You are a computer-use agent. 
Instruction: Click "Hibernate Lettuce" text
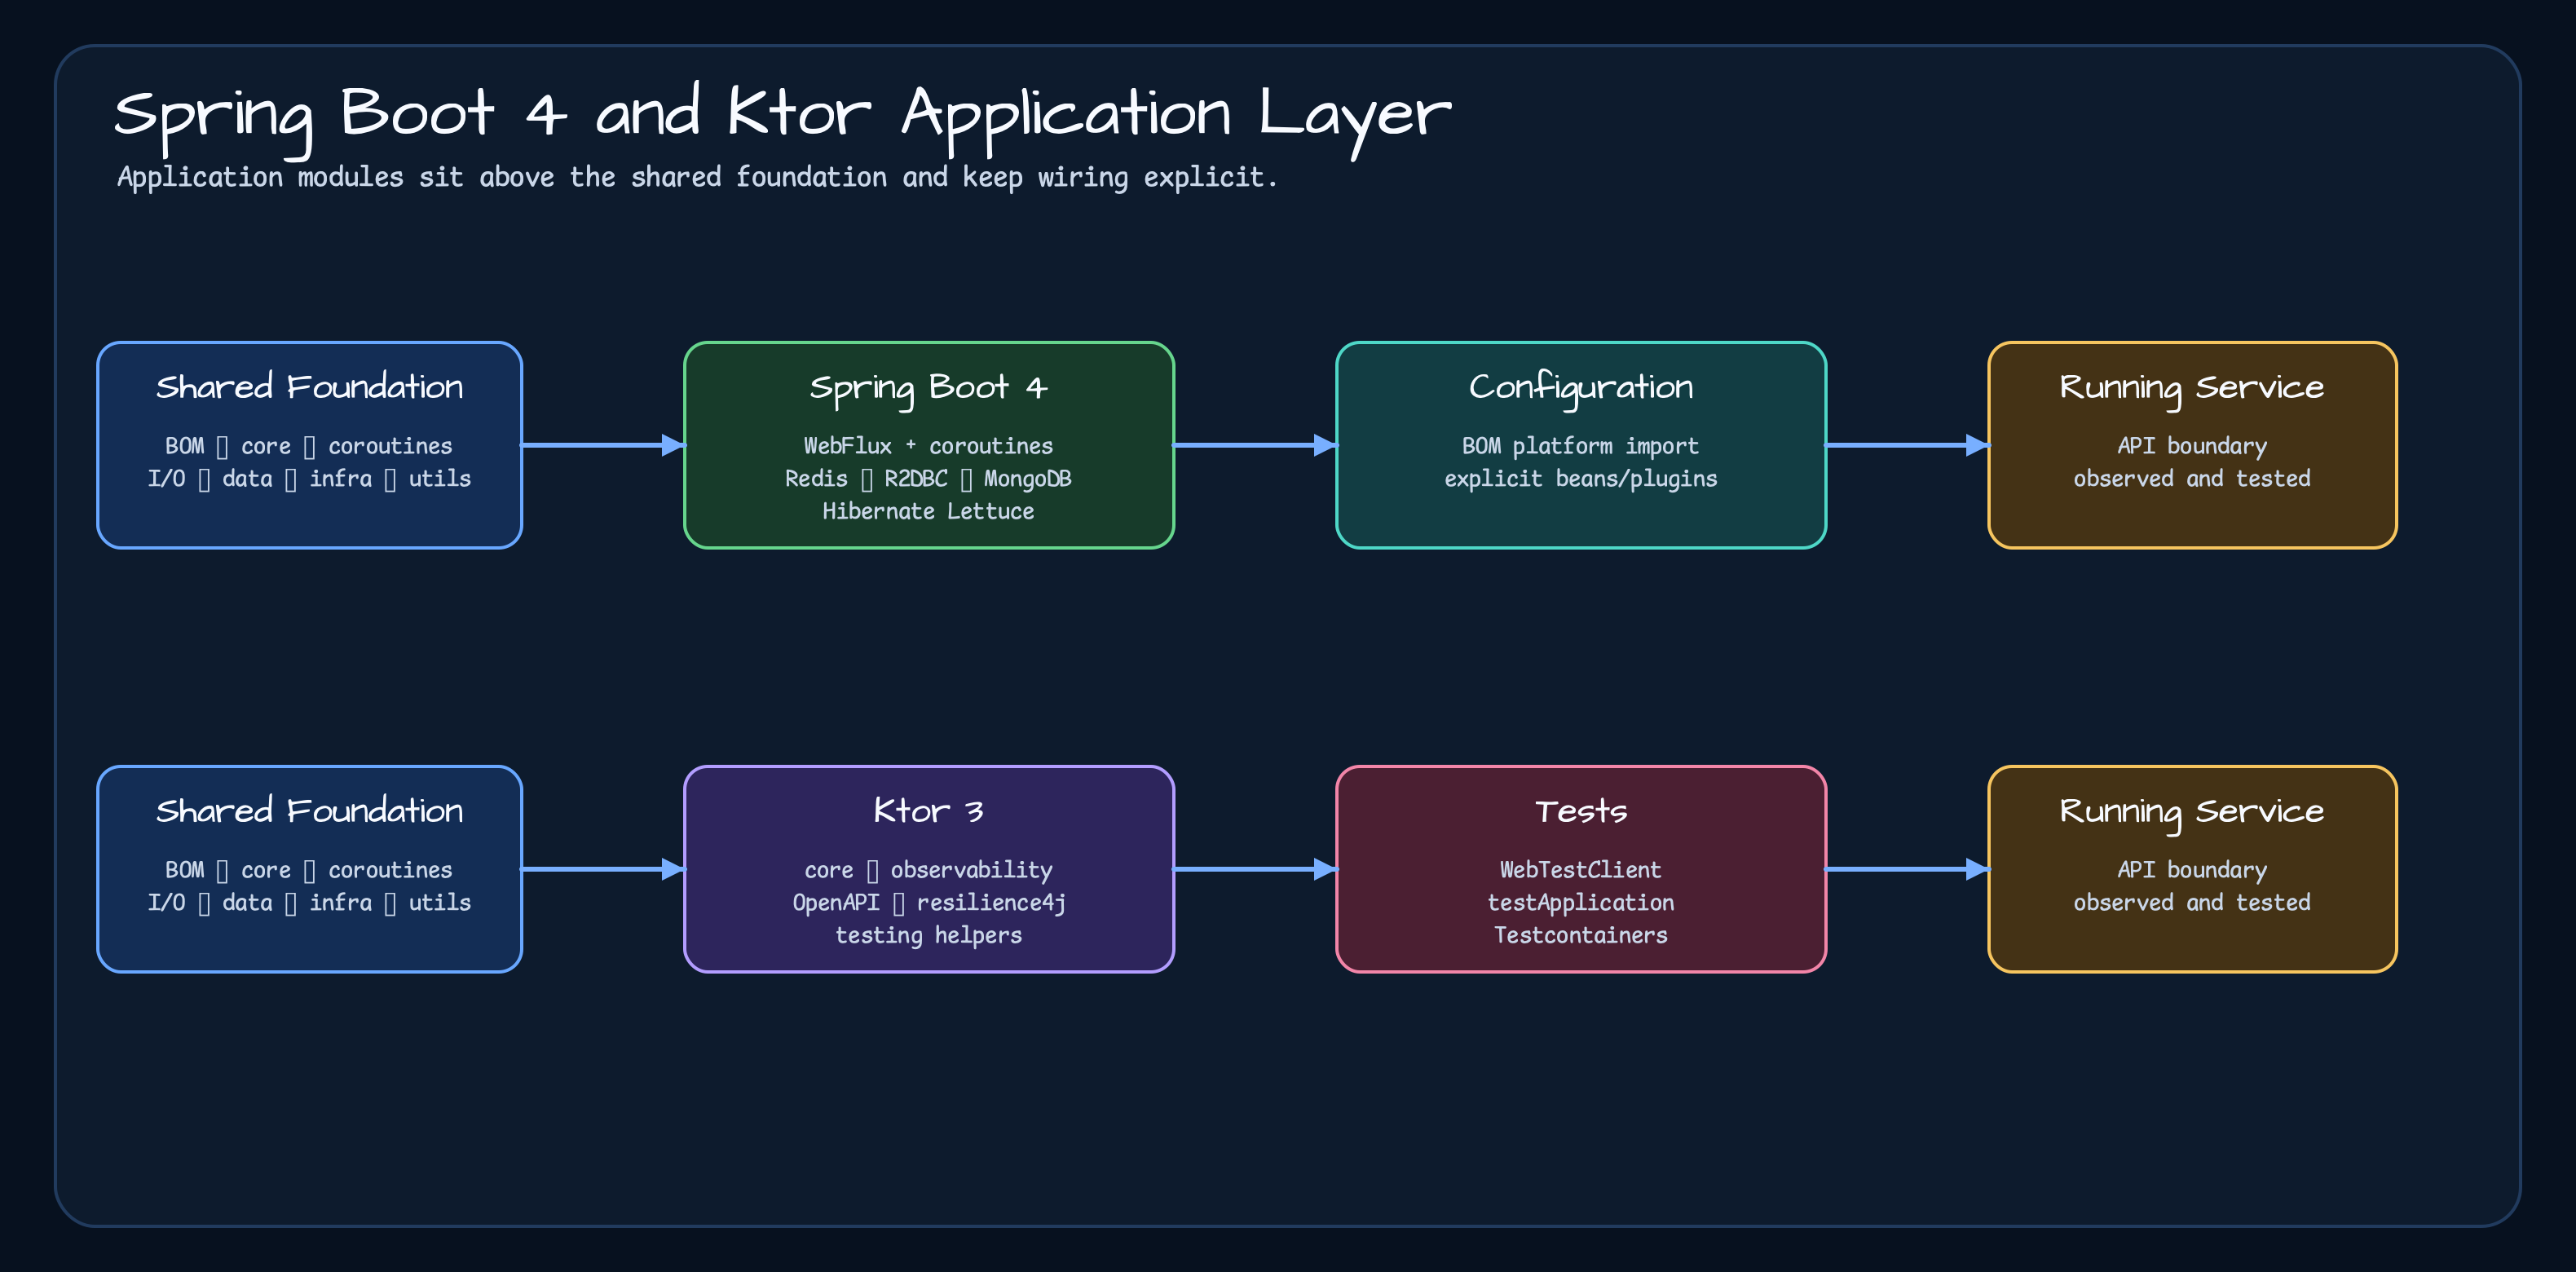pyautogui.click(x=928, y=511)
